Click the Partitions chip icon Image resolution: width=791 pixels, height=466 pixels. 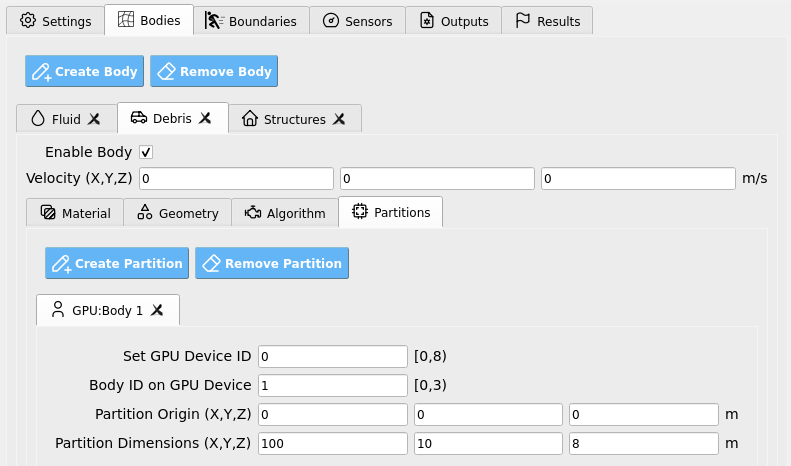pyautogui.click(x=360, y=211)
